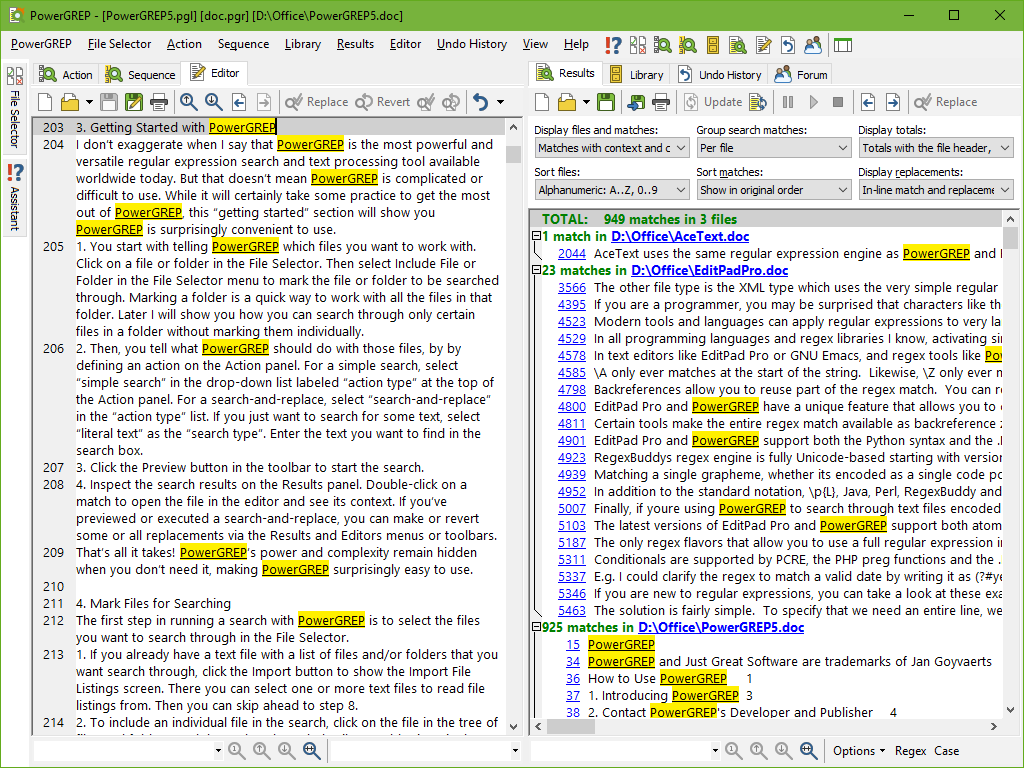Click the Library cabinet icon in the main toolbar
This screenshot has height=768, width=1024.
(x=712, y=45)
